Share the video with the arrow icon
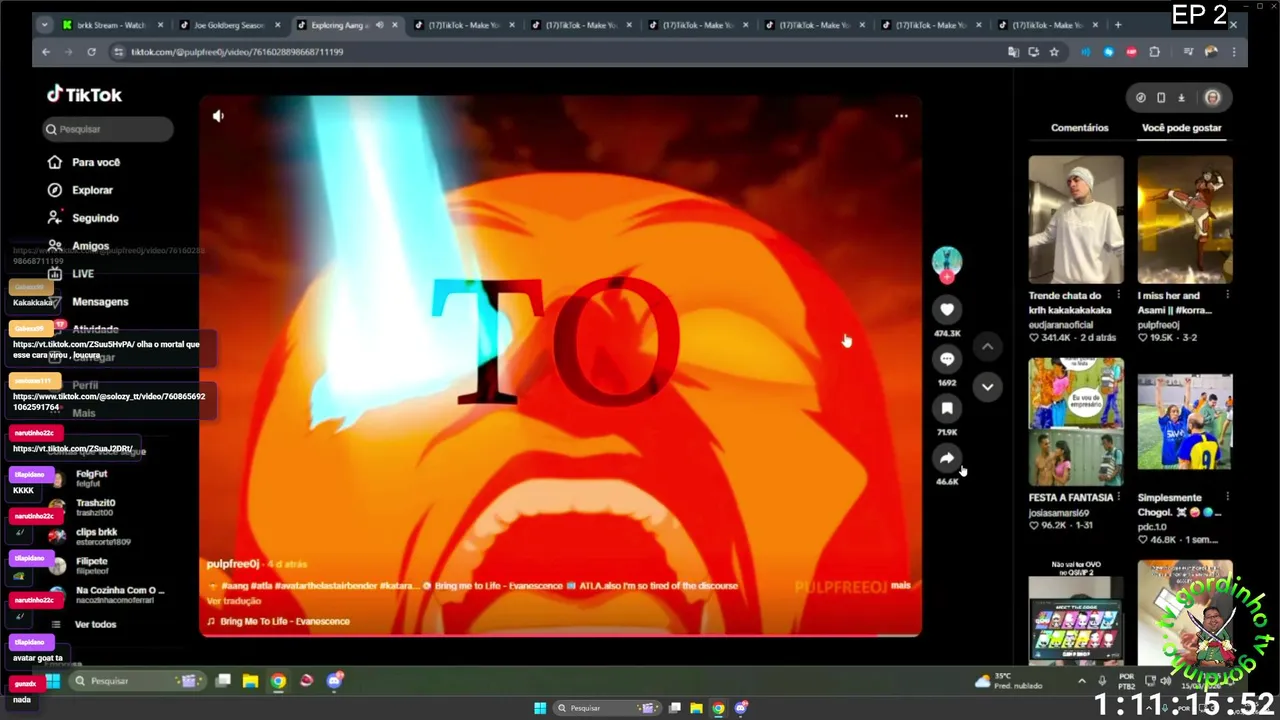The image size is (1280, 720). 947,458
